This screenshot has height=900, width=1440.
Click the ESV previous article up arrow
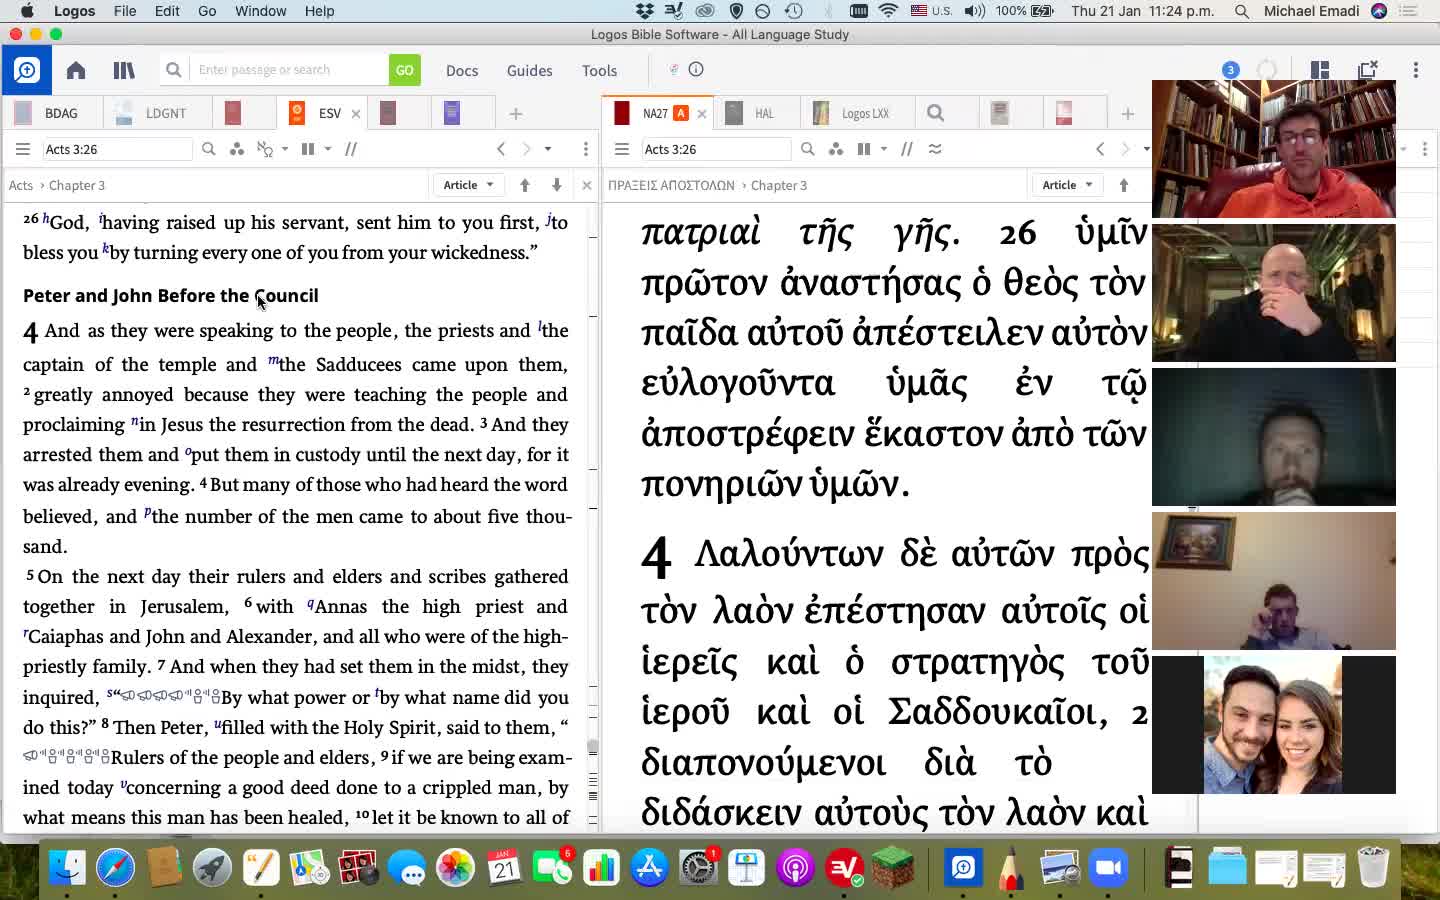pos(525,185)
